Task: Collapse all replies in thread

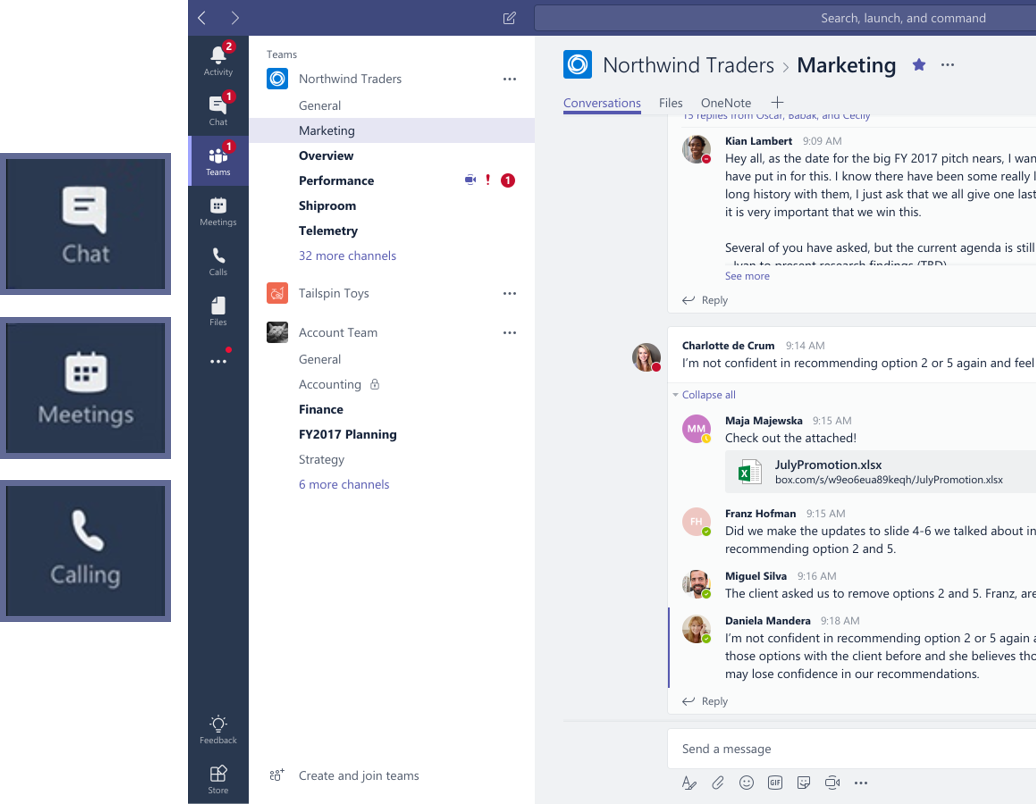Action: pyautogui.click(x=708, y=395)
